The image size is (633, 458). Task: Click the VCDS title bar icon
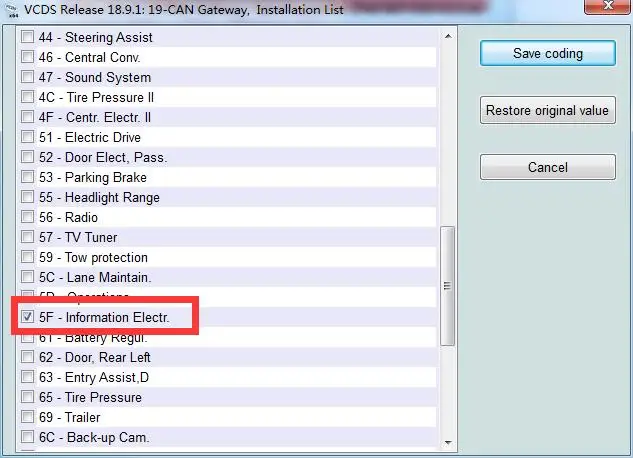[12, 10]
